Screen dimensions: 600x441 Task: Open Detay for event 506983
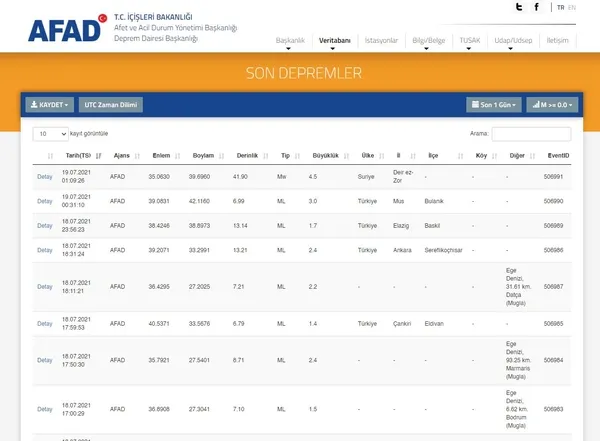[45, 409]
